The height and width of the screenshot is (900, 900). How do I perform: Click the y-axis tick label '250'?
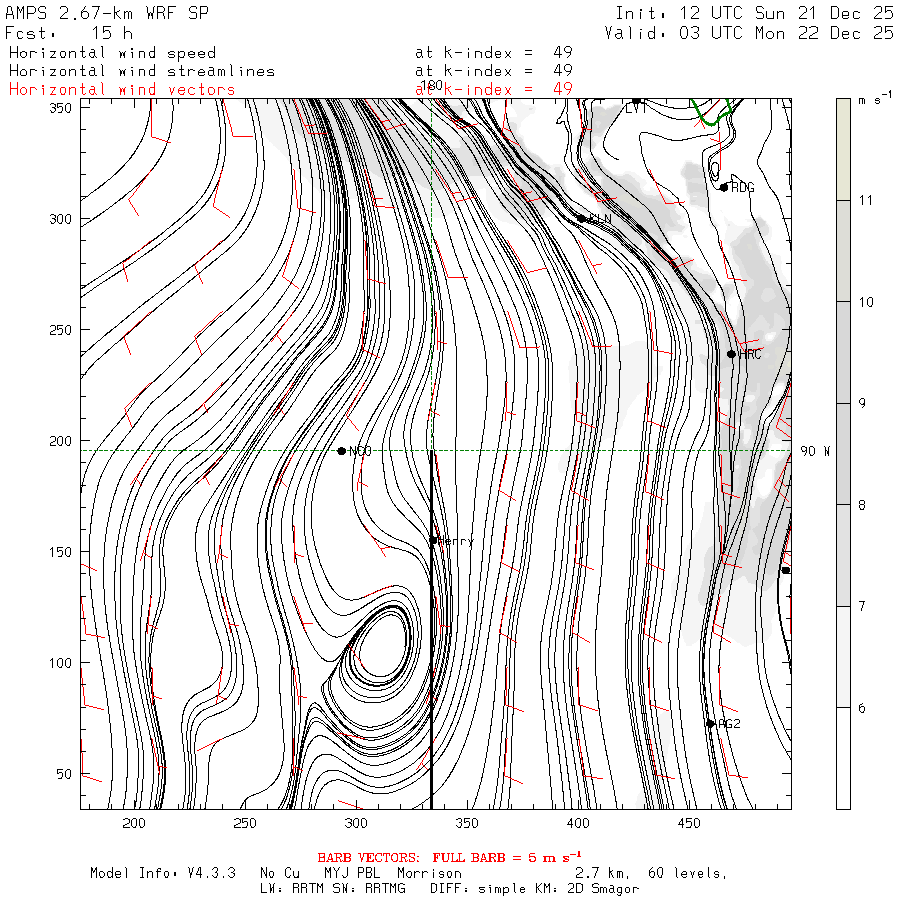coord(61,330)
